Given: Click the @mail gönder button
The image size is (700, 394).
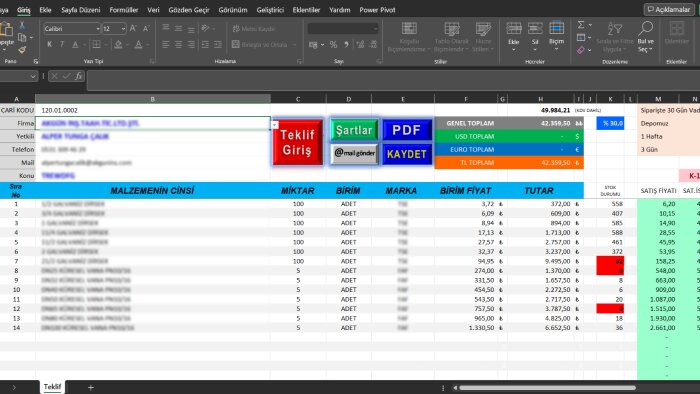Looking at the screenshot, I should coord(354,153).
